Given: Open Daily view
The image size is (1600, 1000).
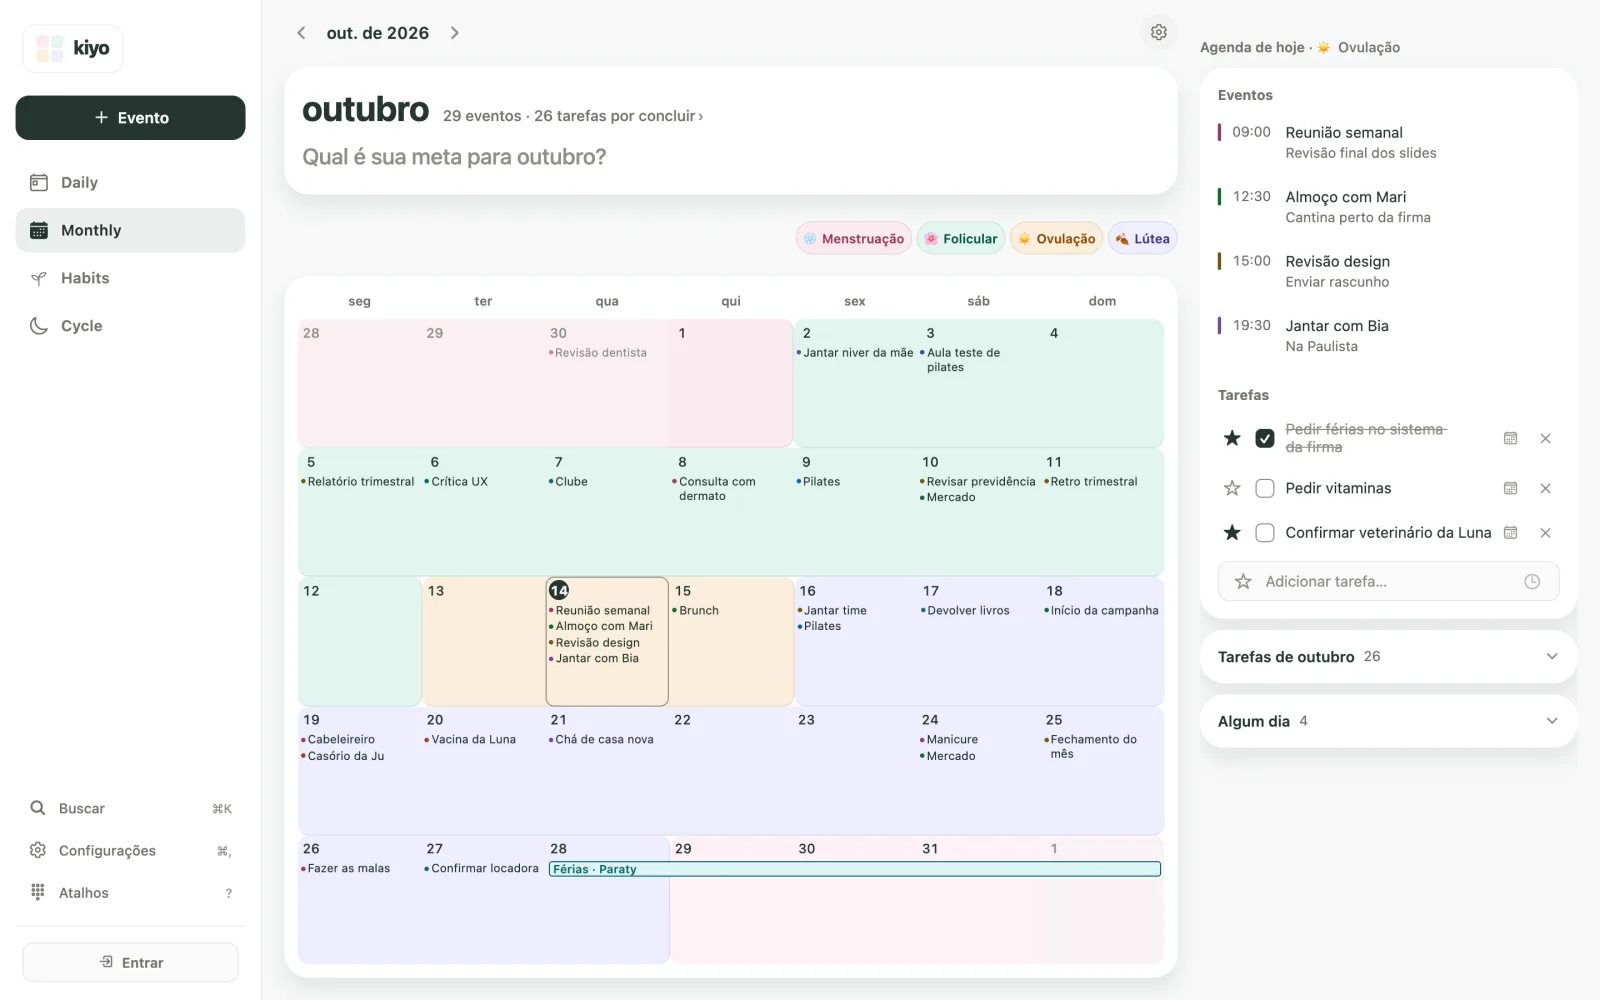Looking at the screenshot, I should [x=130, y=182].
